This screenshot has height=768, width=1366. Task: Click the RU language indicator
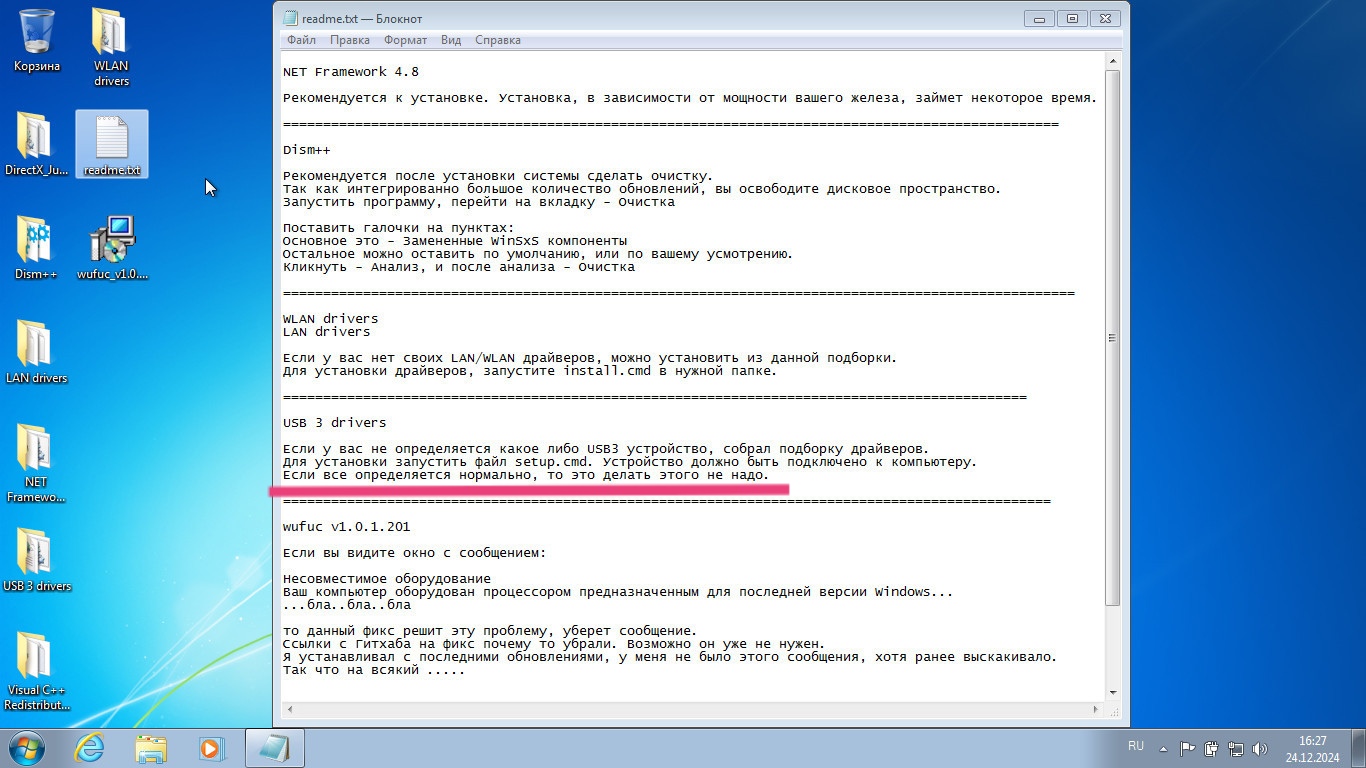point(1136,747)
